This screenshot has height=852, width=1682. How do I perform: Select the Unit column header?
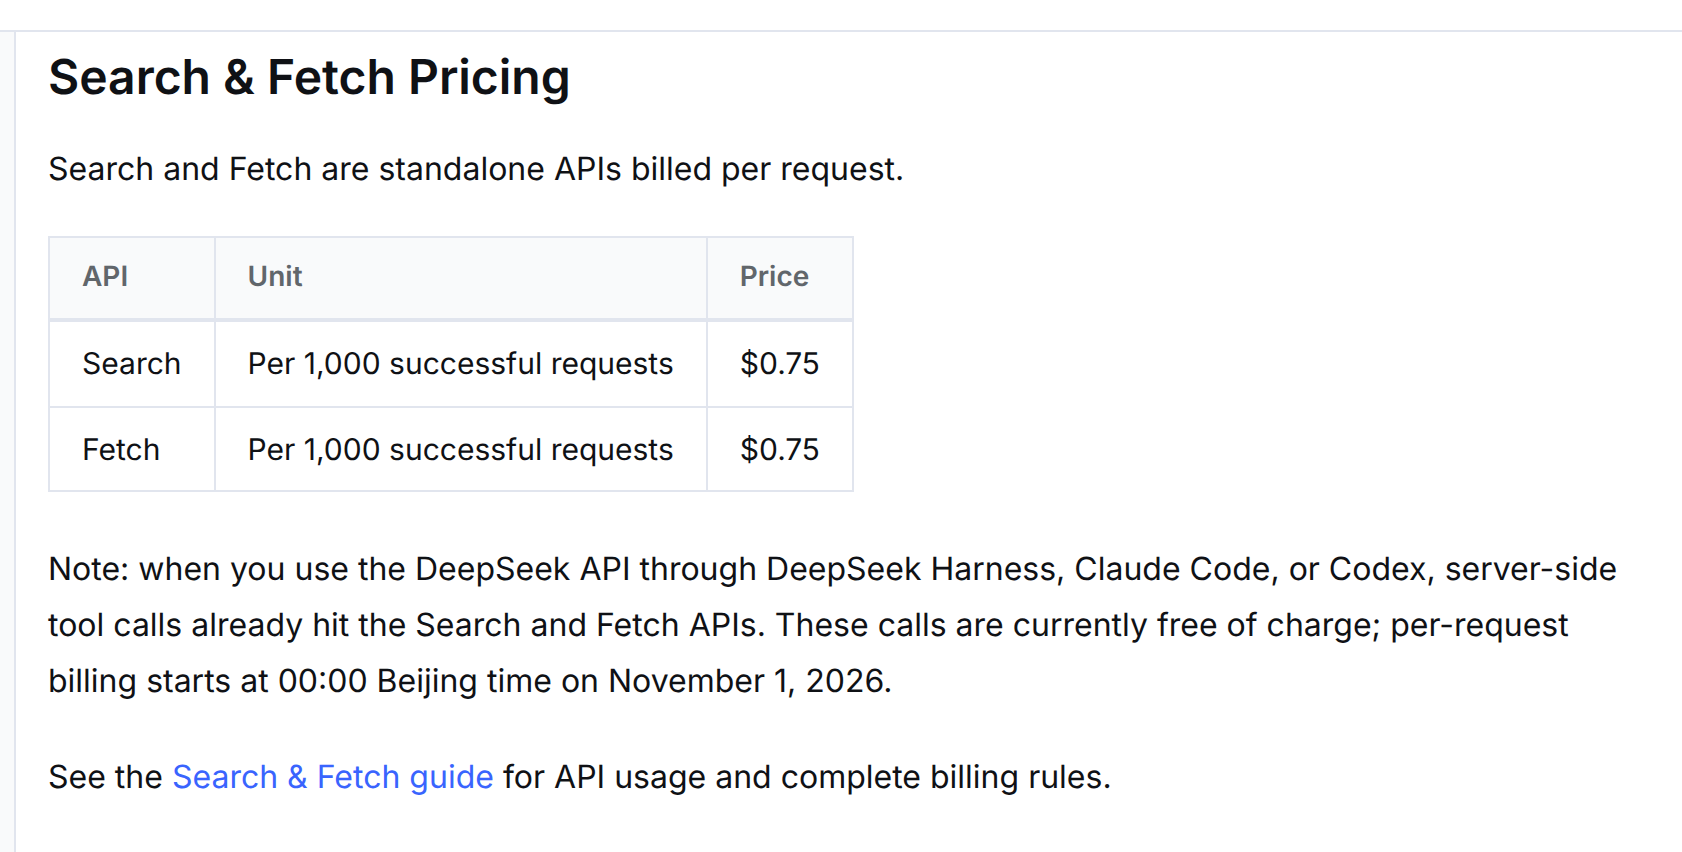[x=461, y=277]
